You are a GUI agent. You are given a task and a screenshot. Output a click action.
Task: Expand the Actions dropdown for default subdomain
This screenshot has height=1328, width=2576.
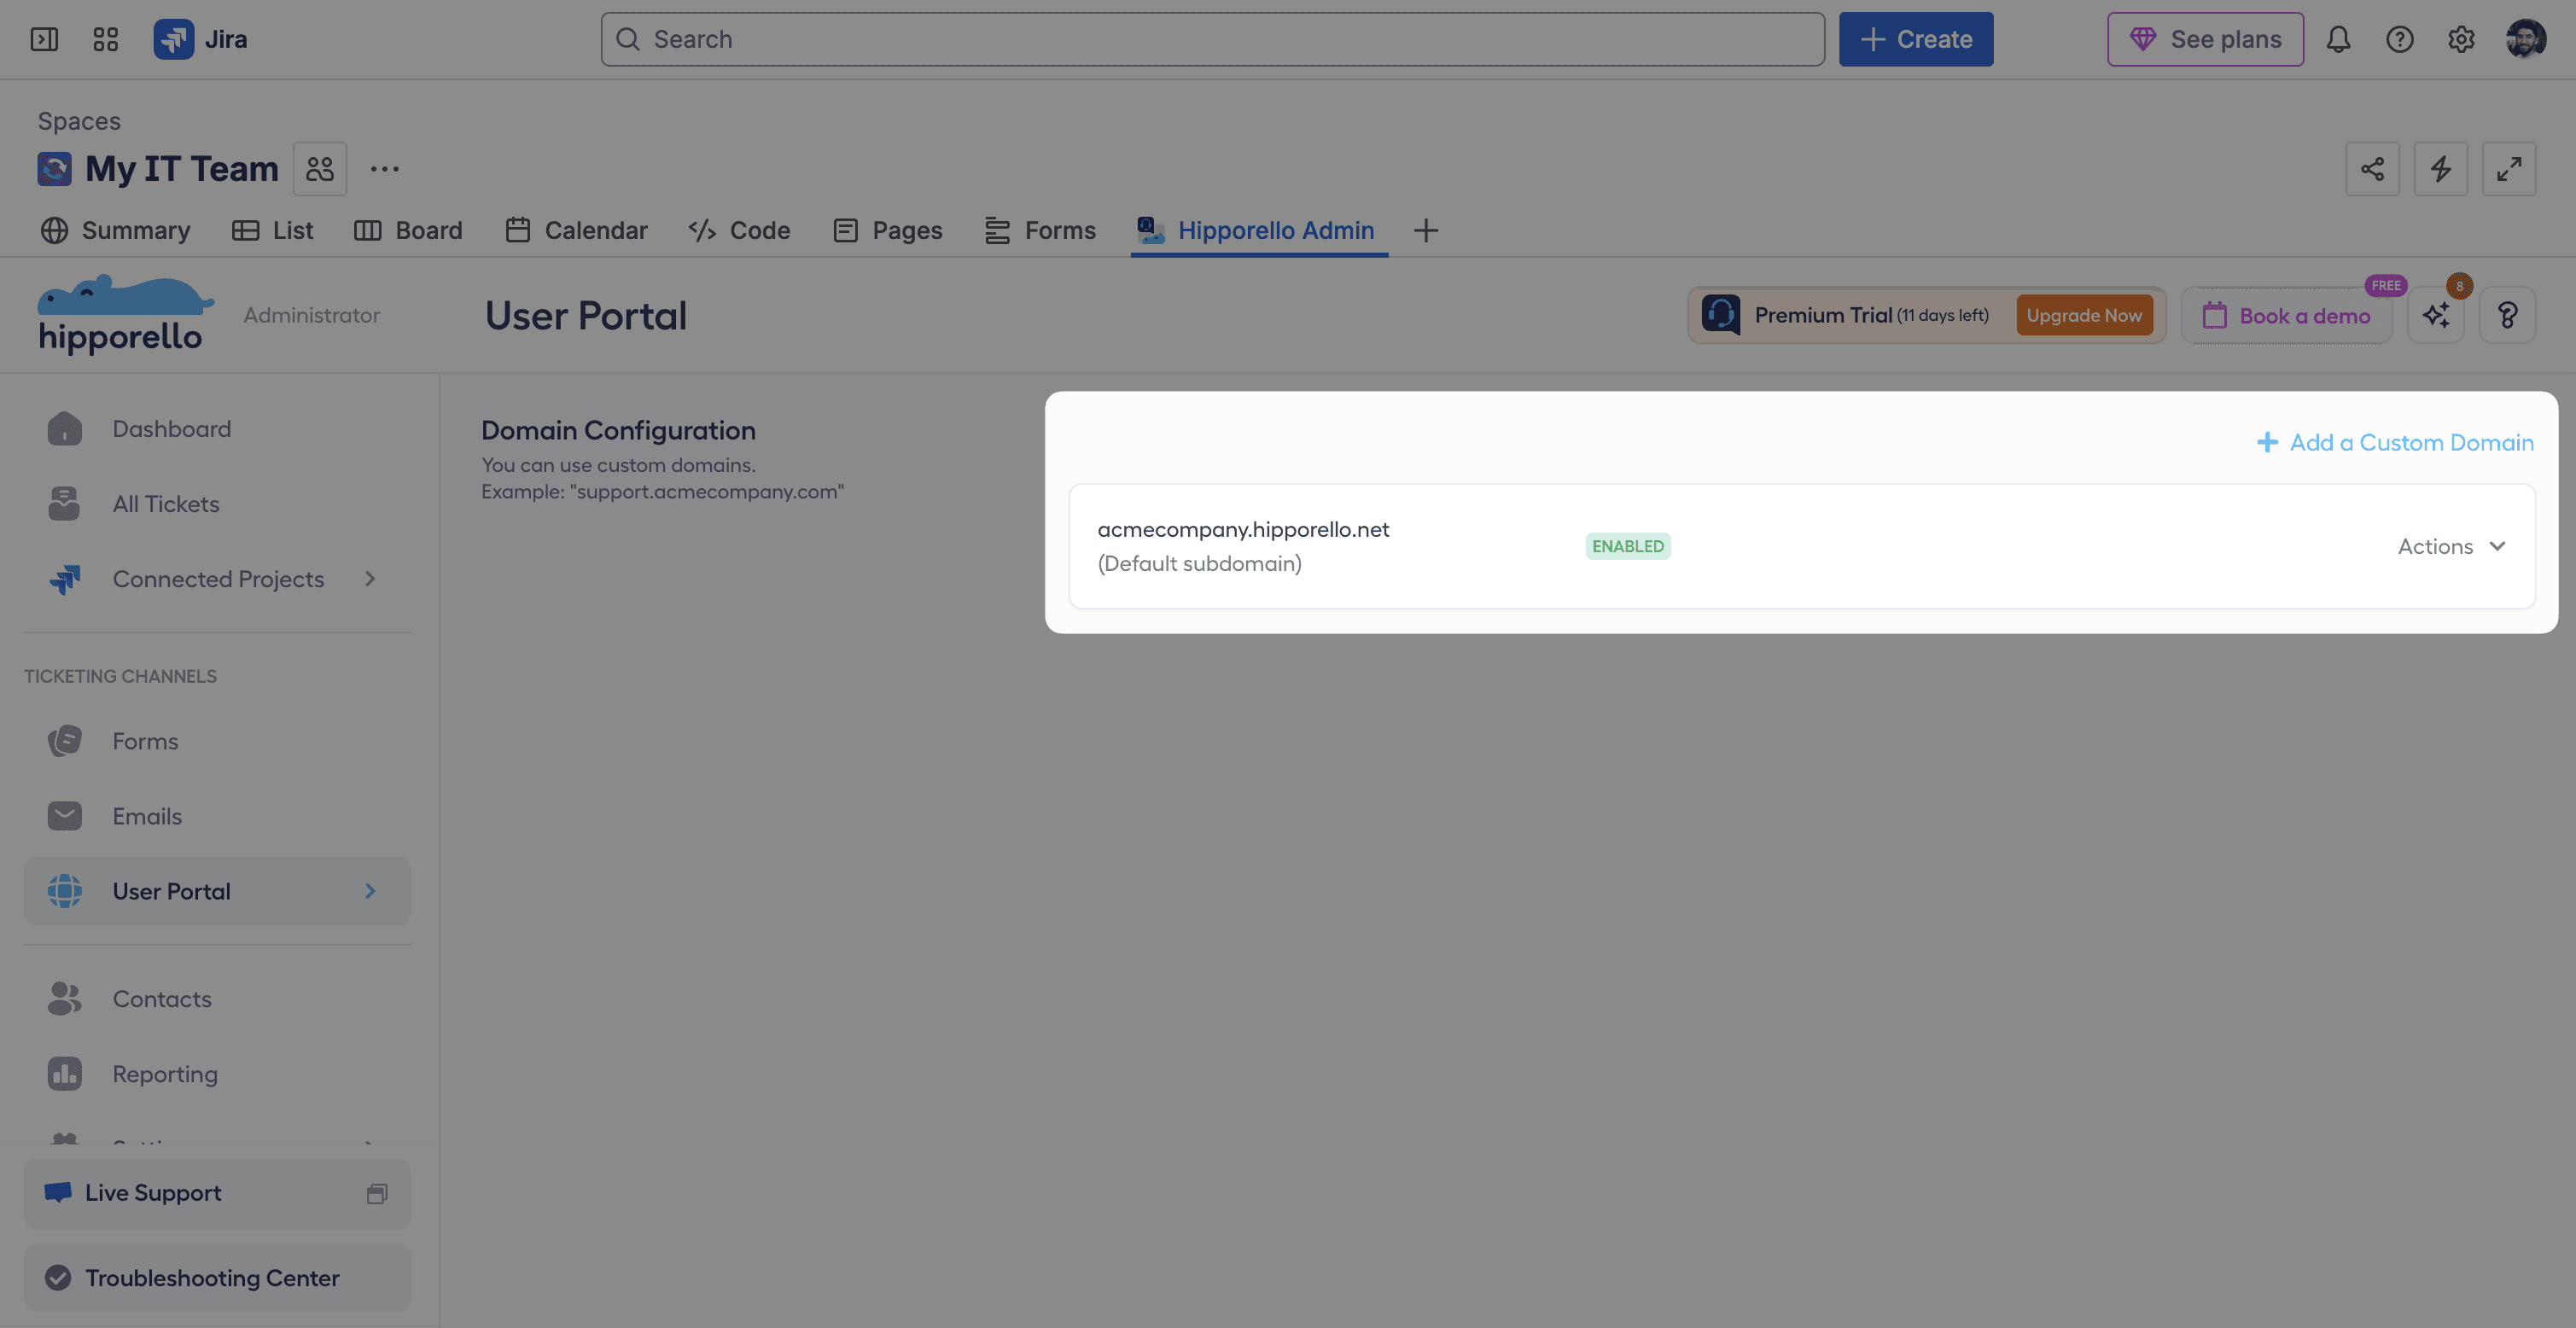coord(2451,546)
